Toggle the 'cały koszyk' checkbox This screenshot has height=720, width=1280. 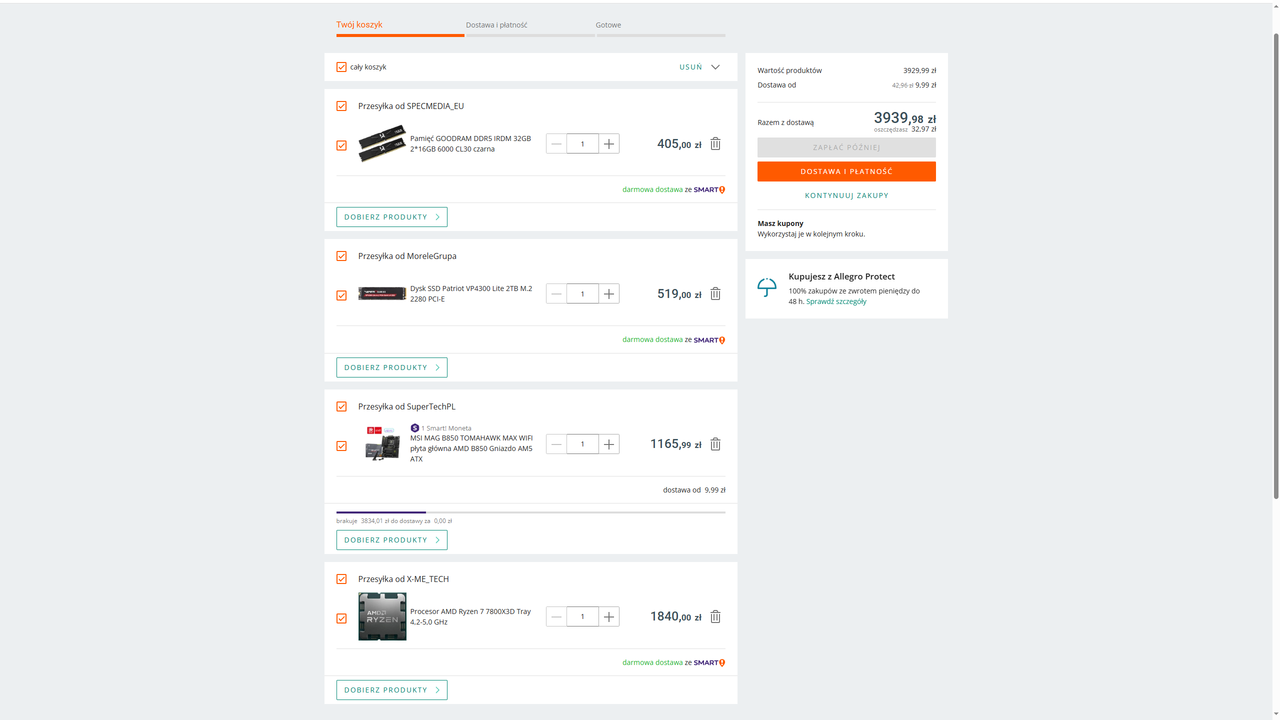pos(341,67)
